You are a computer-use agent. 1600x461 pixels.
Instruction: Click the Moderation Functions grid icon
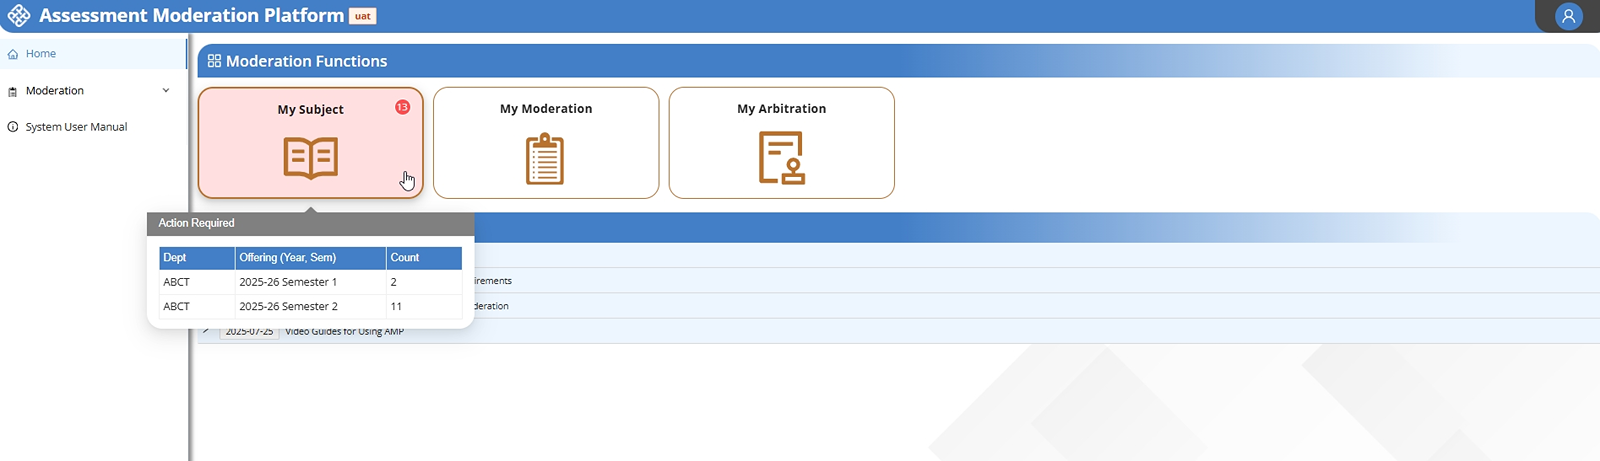click(214, 61)
